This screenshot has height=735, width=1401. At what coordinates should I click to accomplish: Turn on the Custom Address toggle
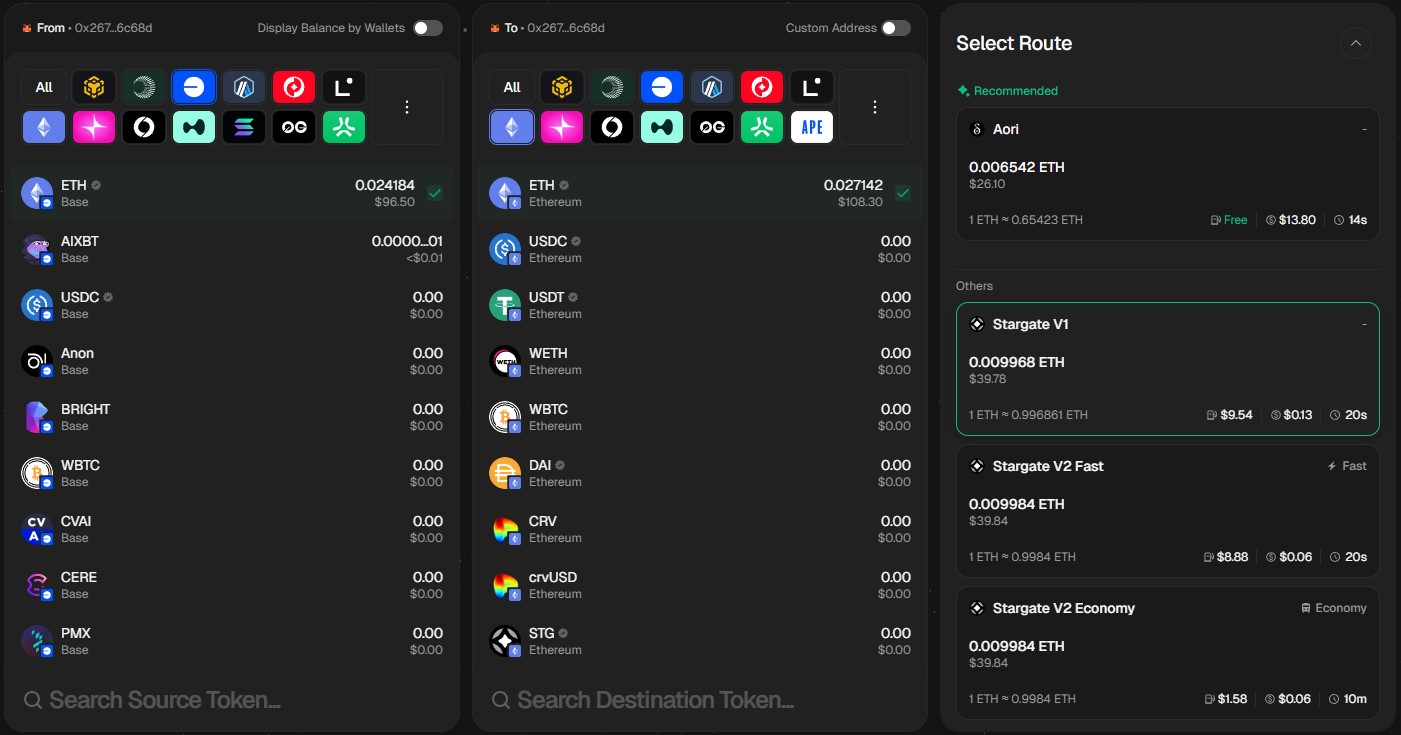(897, 28)
